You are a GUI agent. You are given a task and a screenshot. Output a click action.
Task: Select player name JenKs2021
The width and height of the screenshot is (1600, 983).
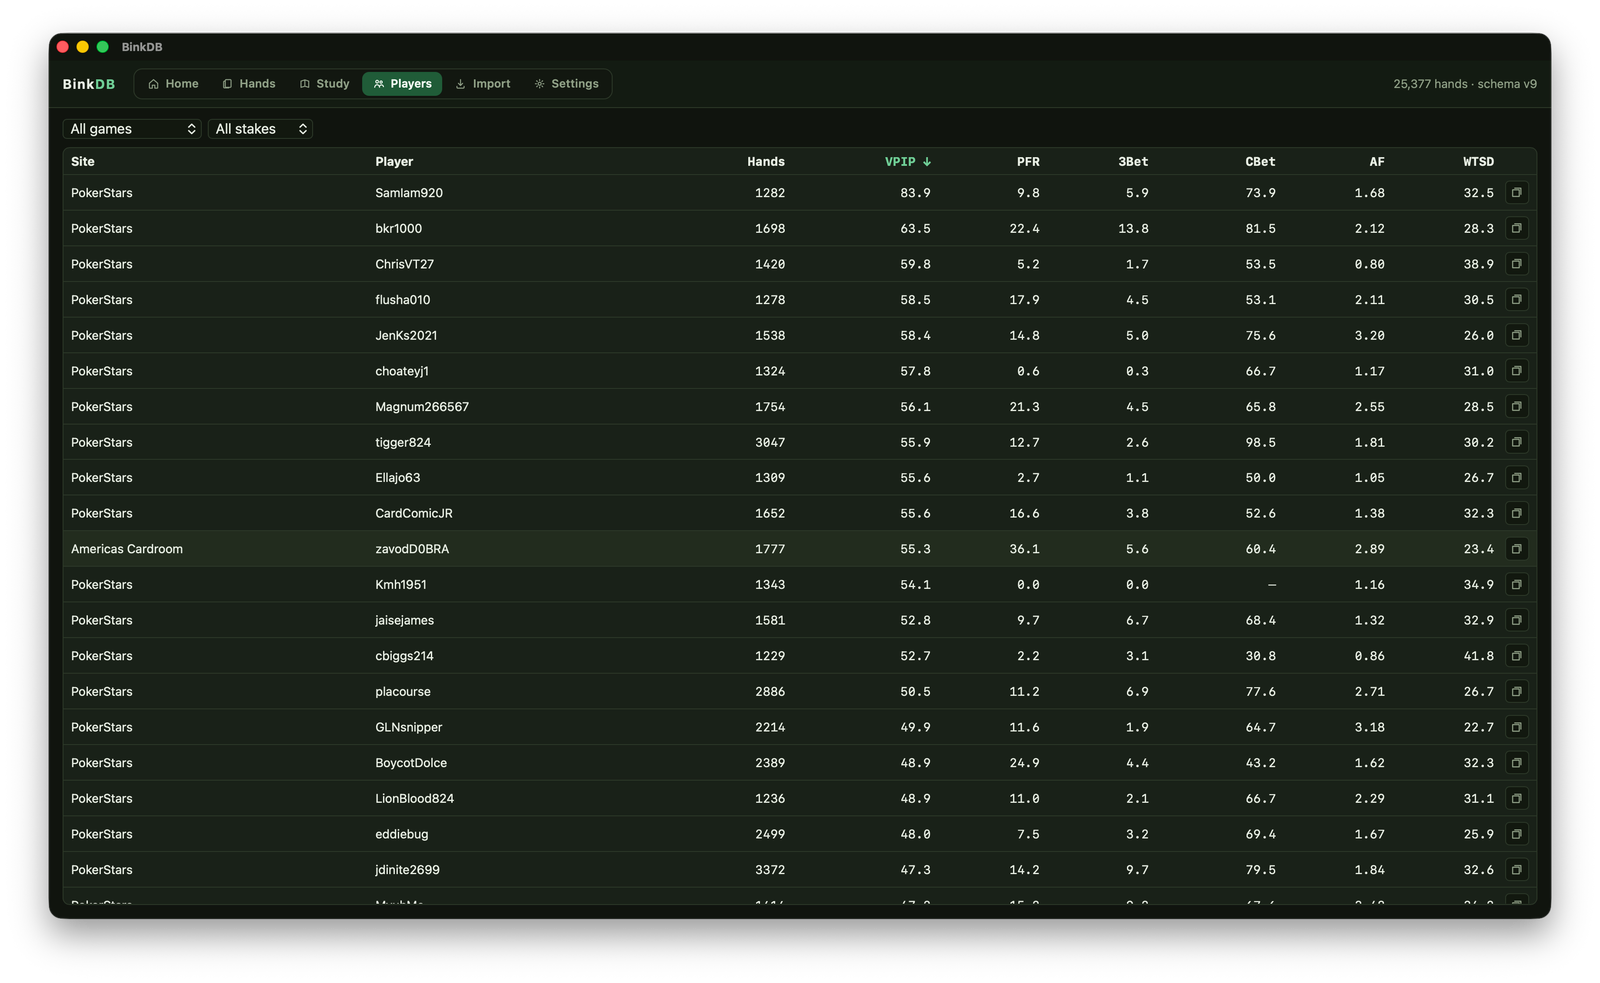pyautogui.click(x=406, y=335)
